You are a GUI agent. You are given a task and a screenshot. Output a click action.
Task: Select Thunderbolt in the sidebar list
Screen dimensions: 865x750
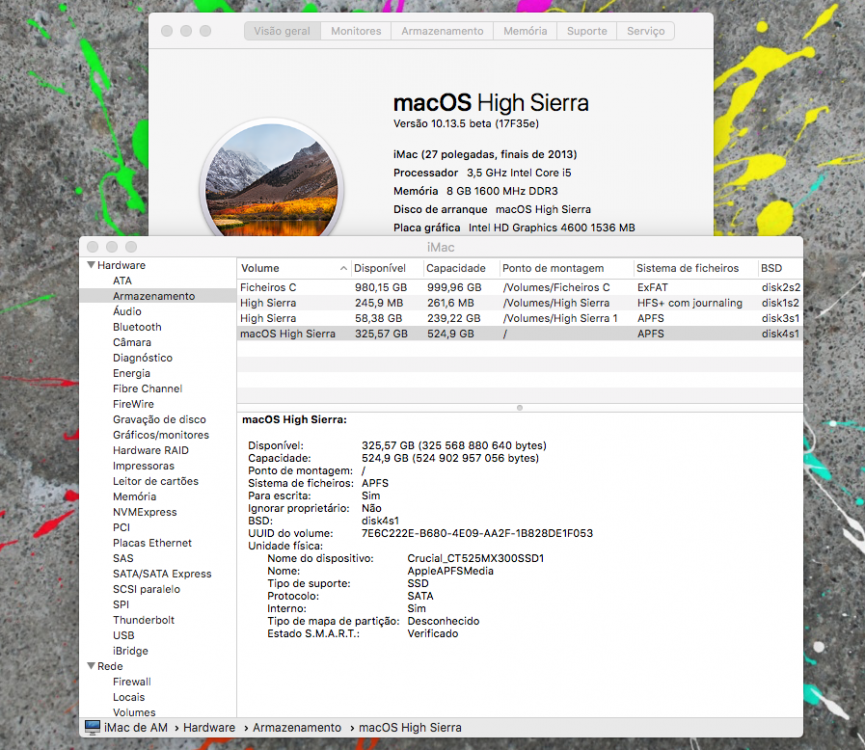click(143, 620)
